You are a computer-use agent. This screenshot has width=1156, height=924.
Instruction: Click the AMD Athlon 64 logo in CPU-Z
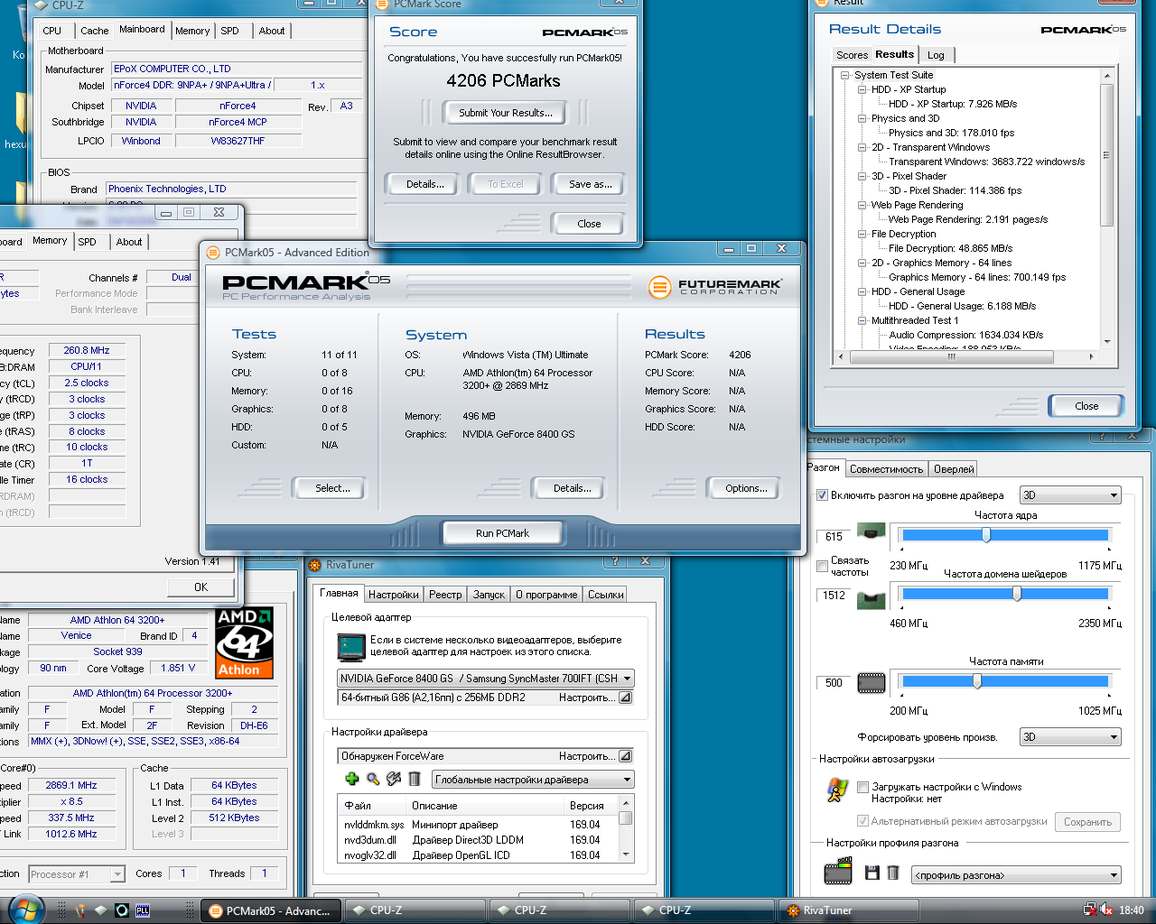coord(244,643)
